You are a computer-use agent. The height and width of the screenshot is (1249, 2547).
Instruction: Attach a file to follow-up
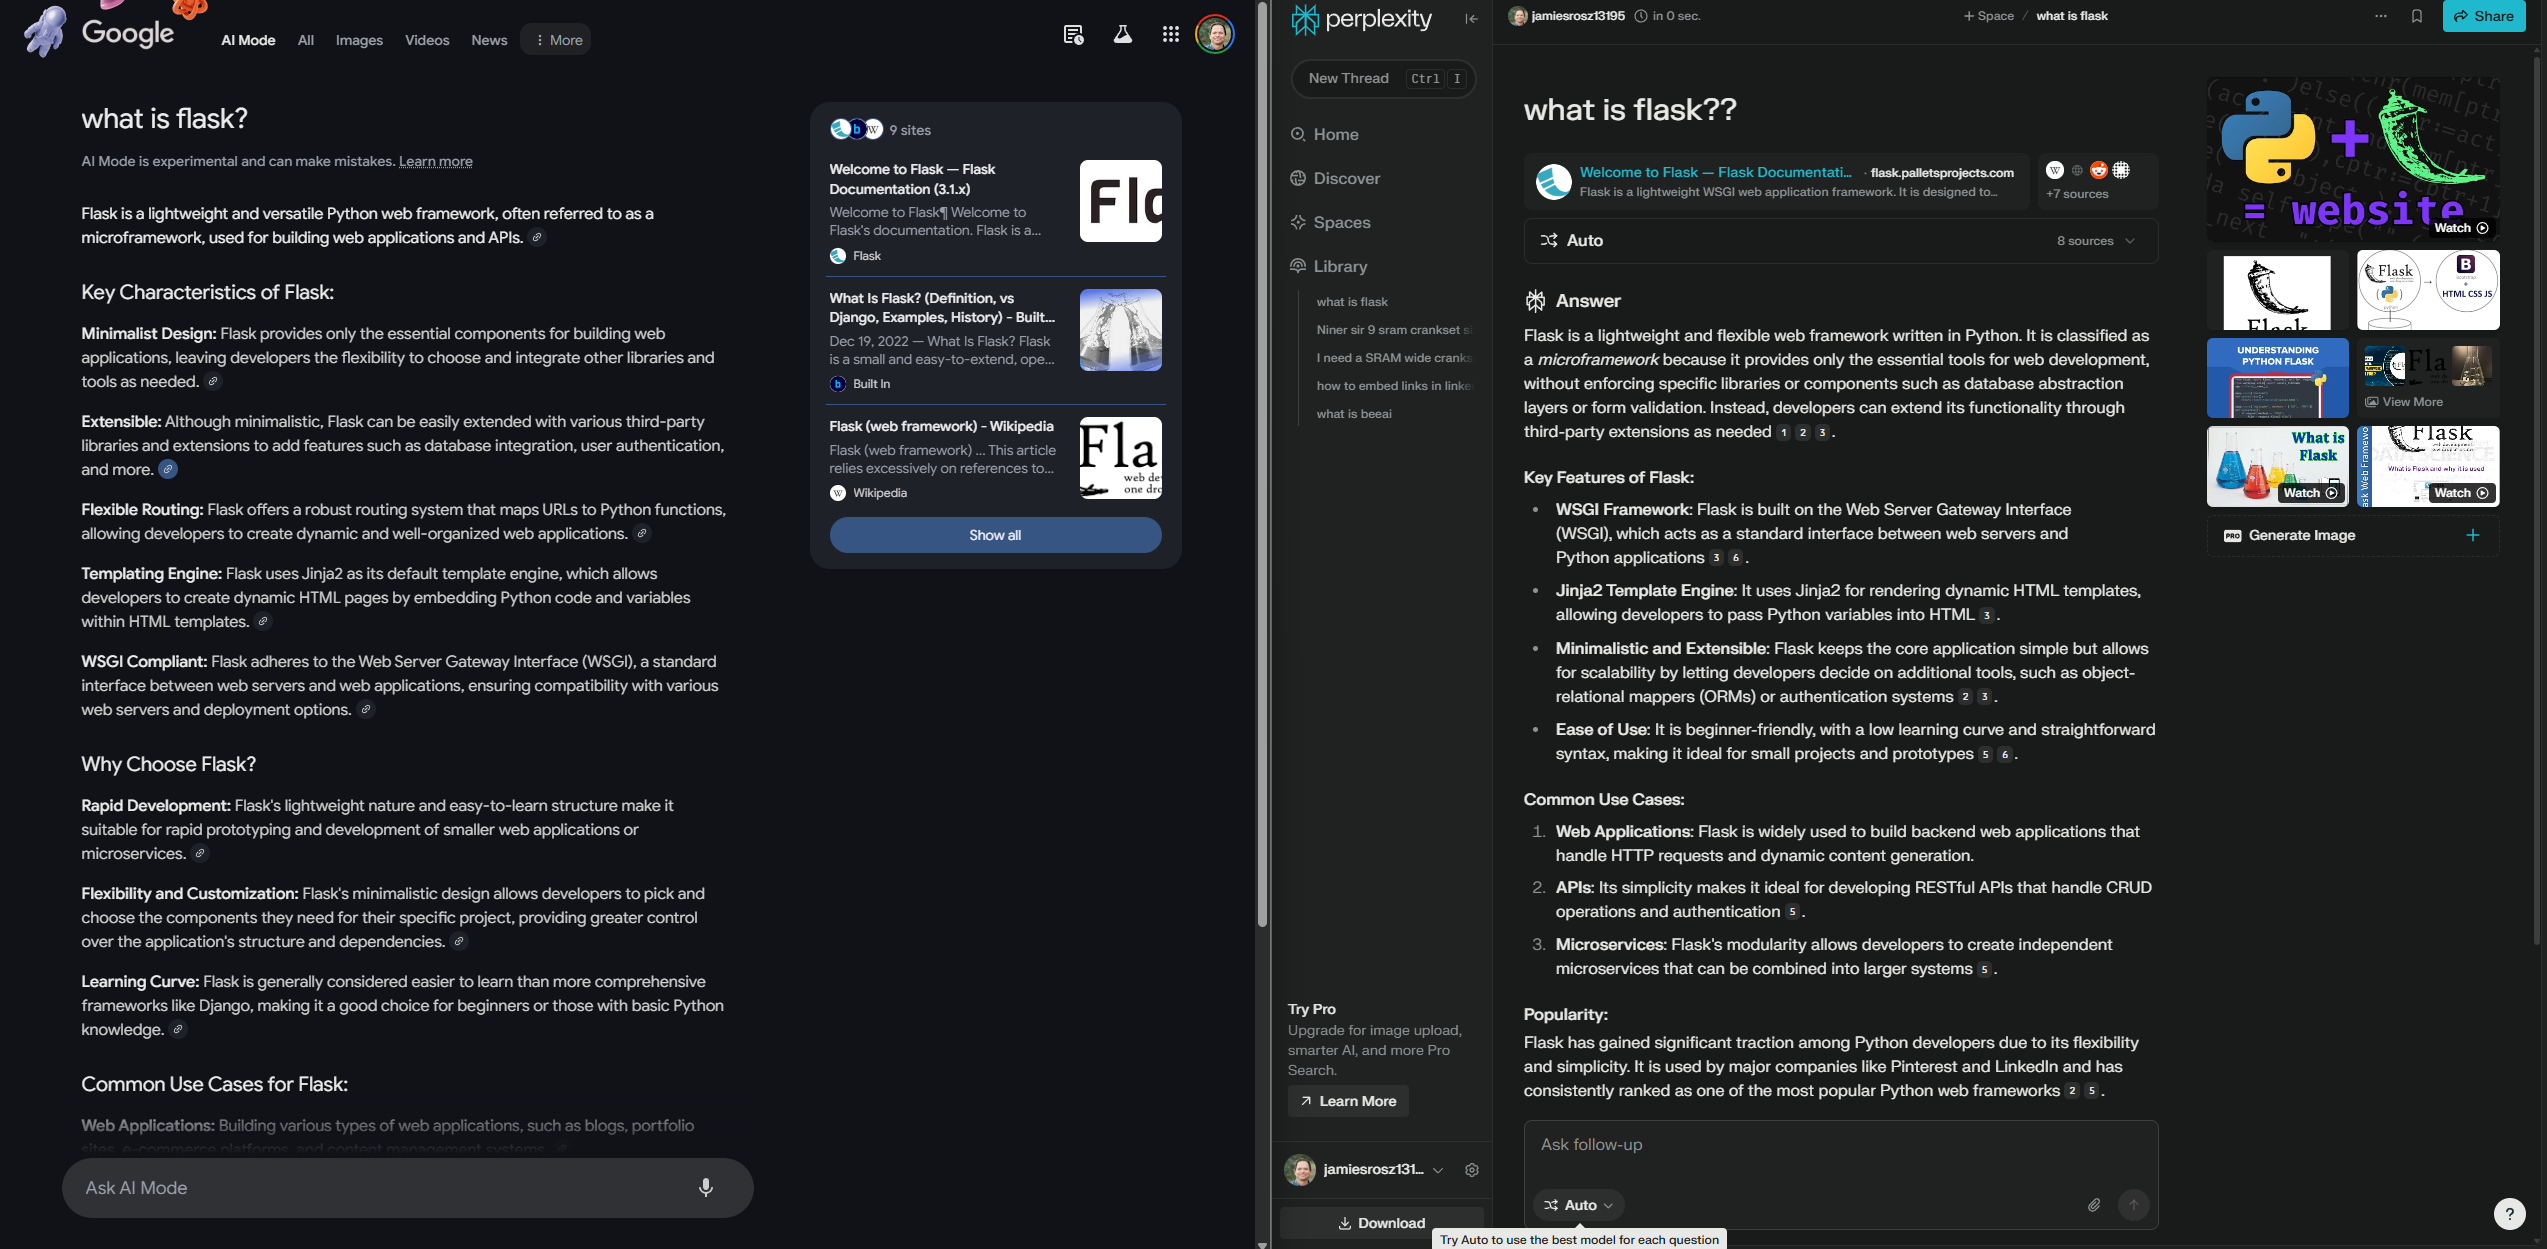click(2094, 1205)
